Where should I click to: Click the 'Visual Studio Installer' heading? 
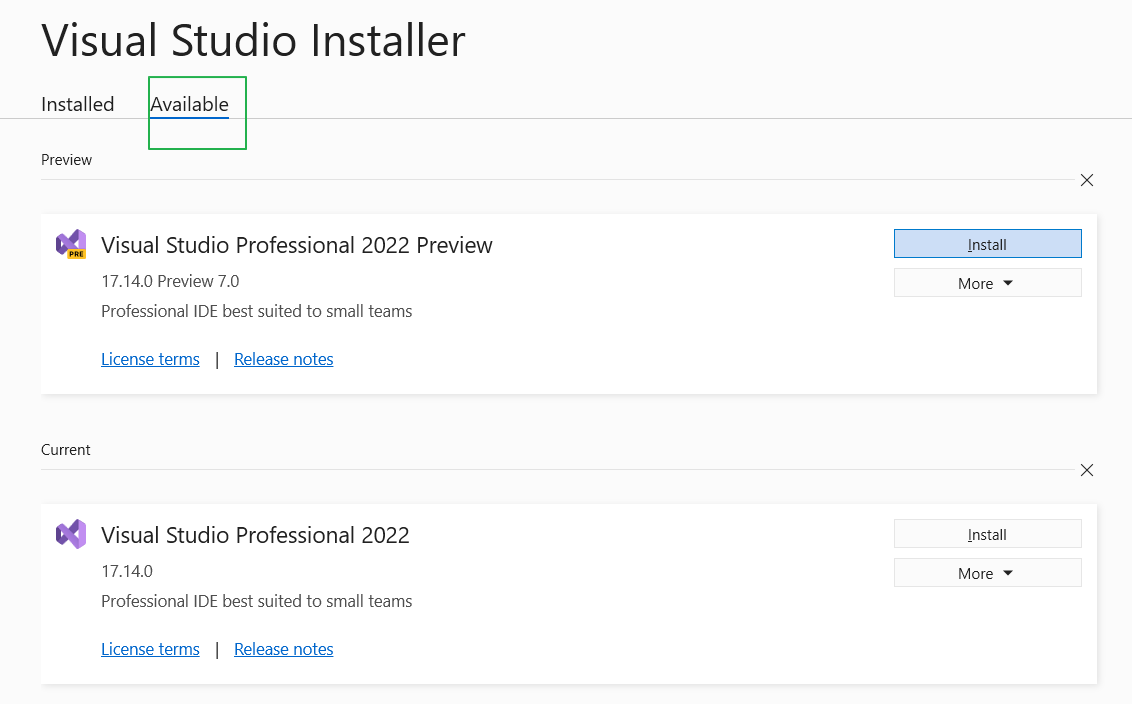tap(253, 40)
